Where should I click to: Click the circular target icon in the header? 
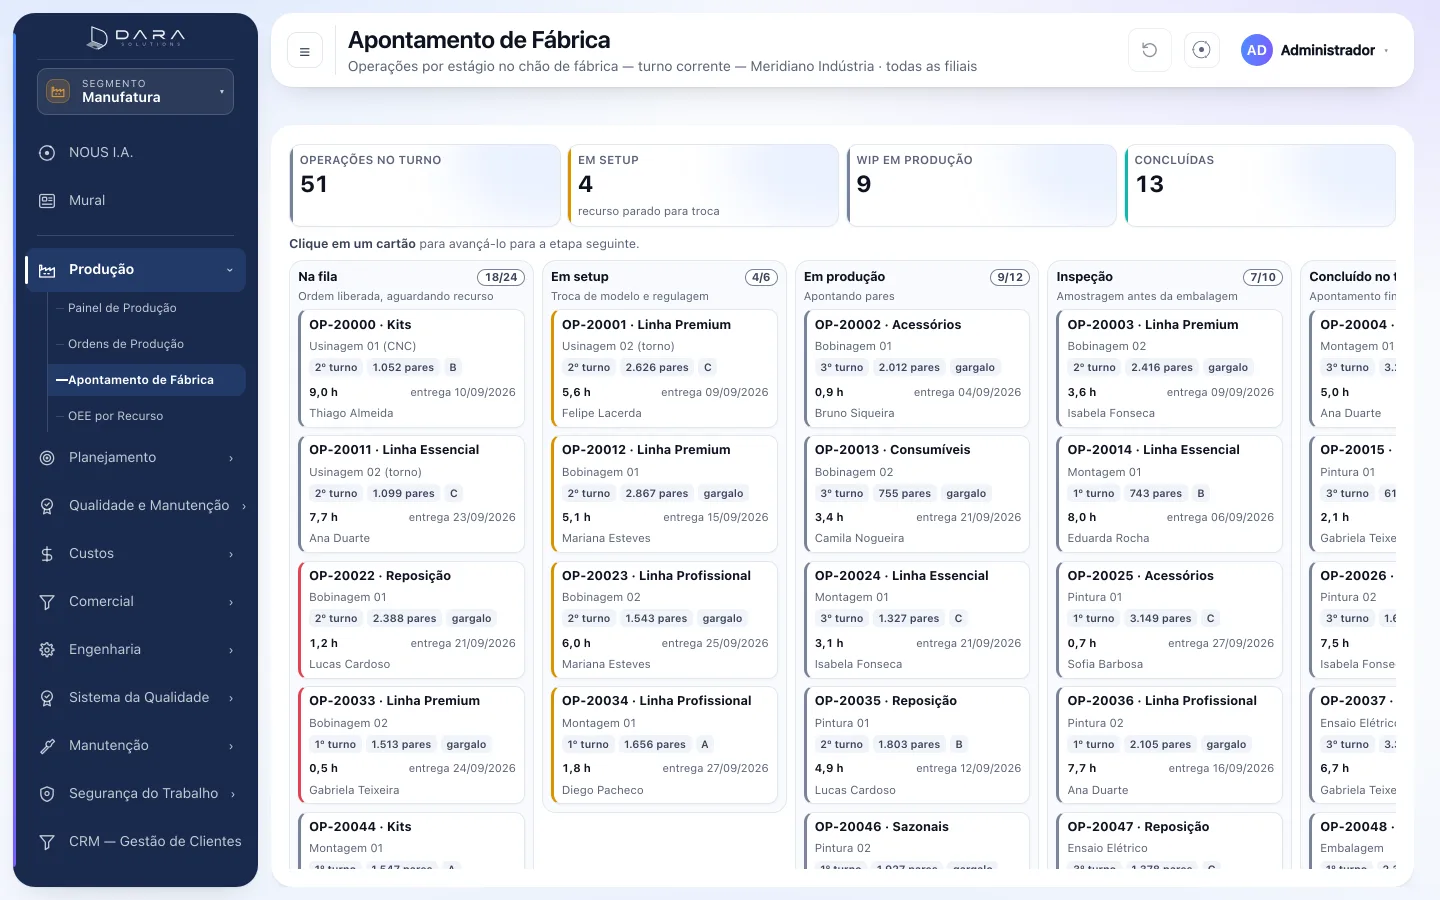click(x=1202, y=50)
